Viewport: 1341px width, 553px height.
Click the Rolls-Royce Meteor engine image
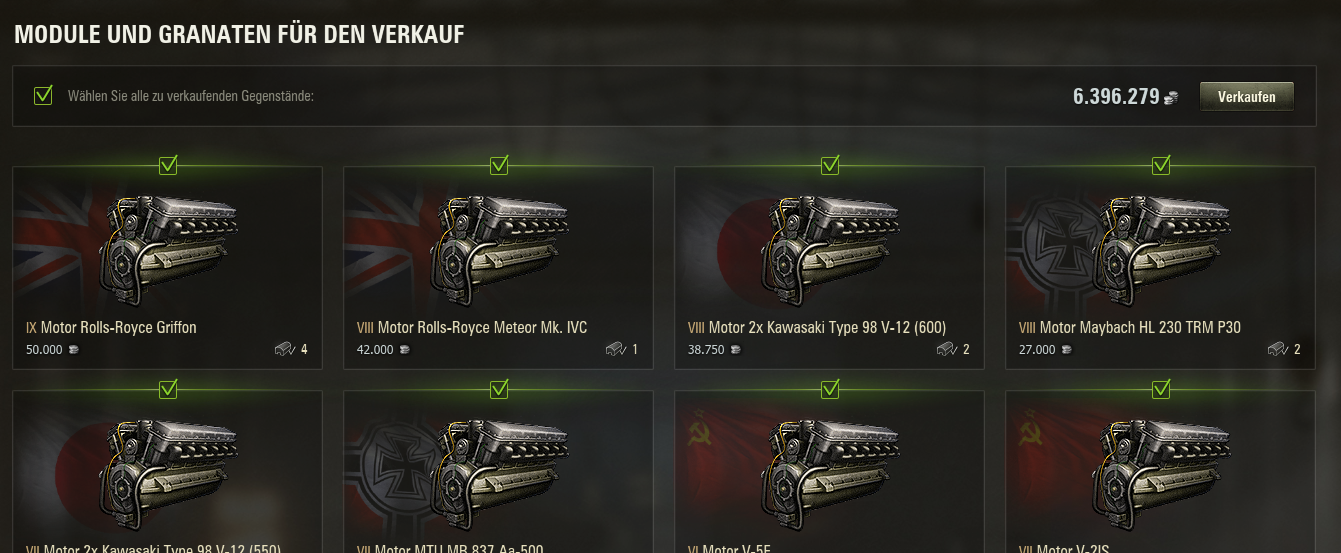coord(499,249)
